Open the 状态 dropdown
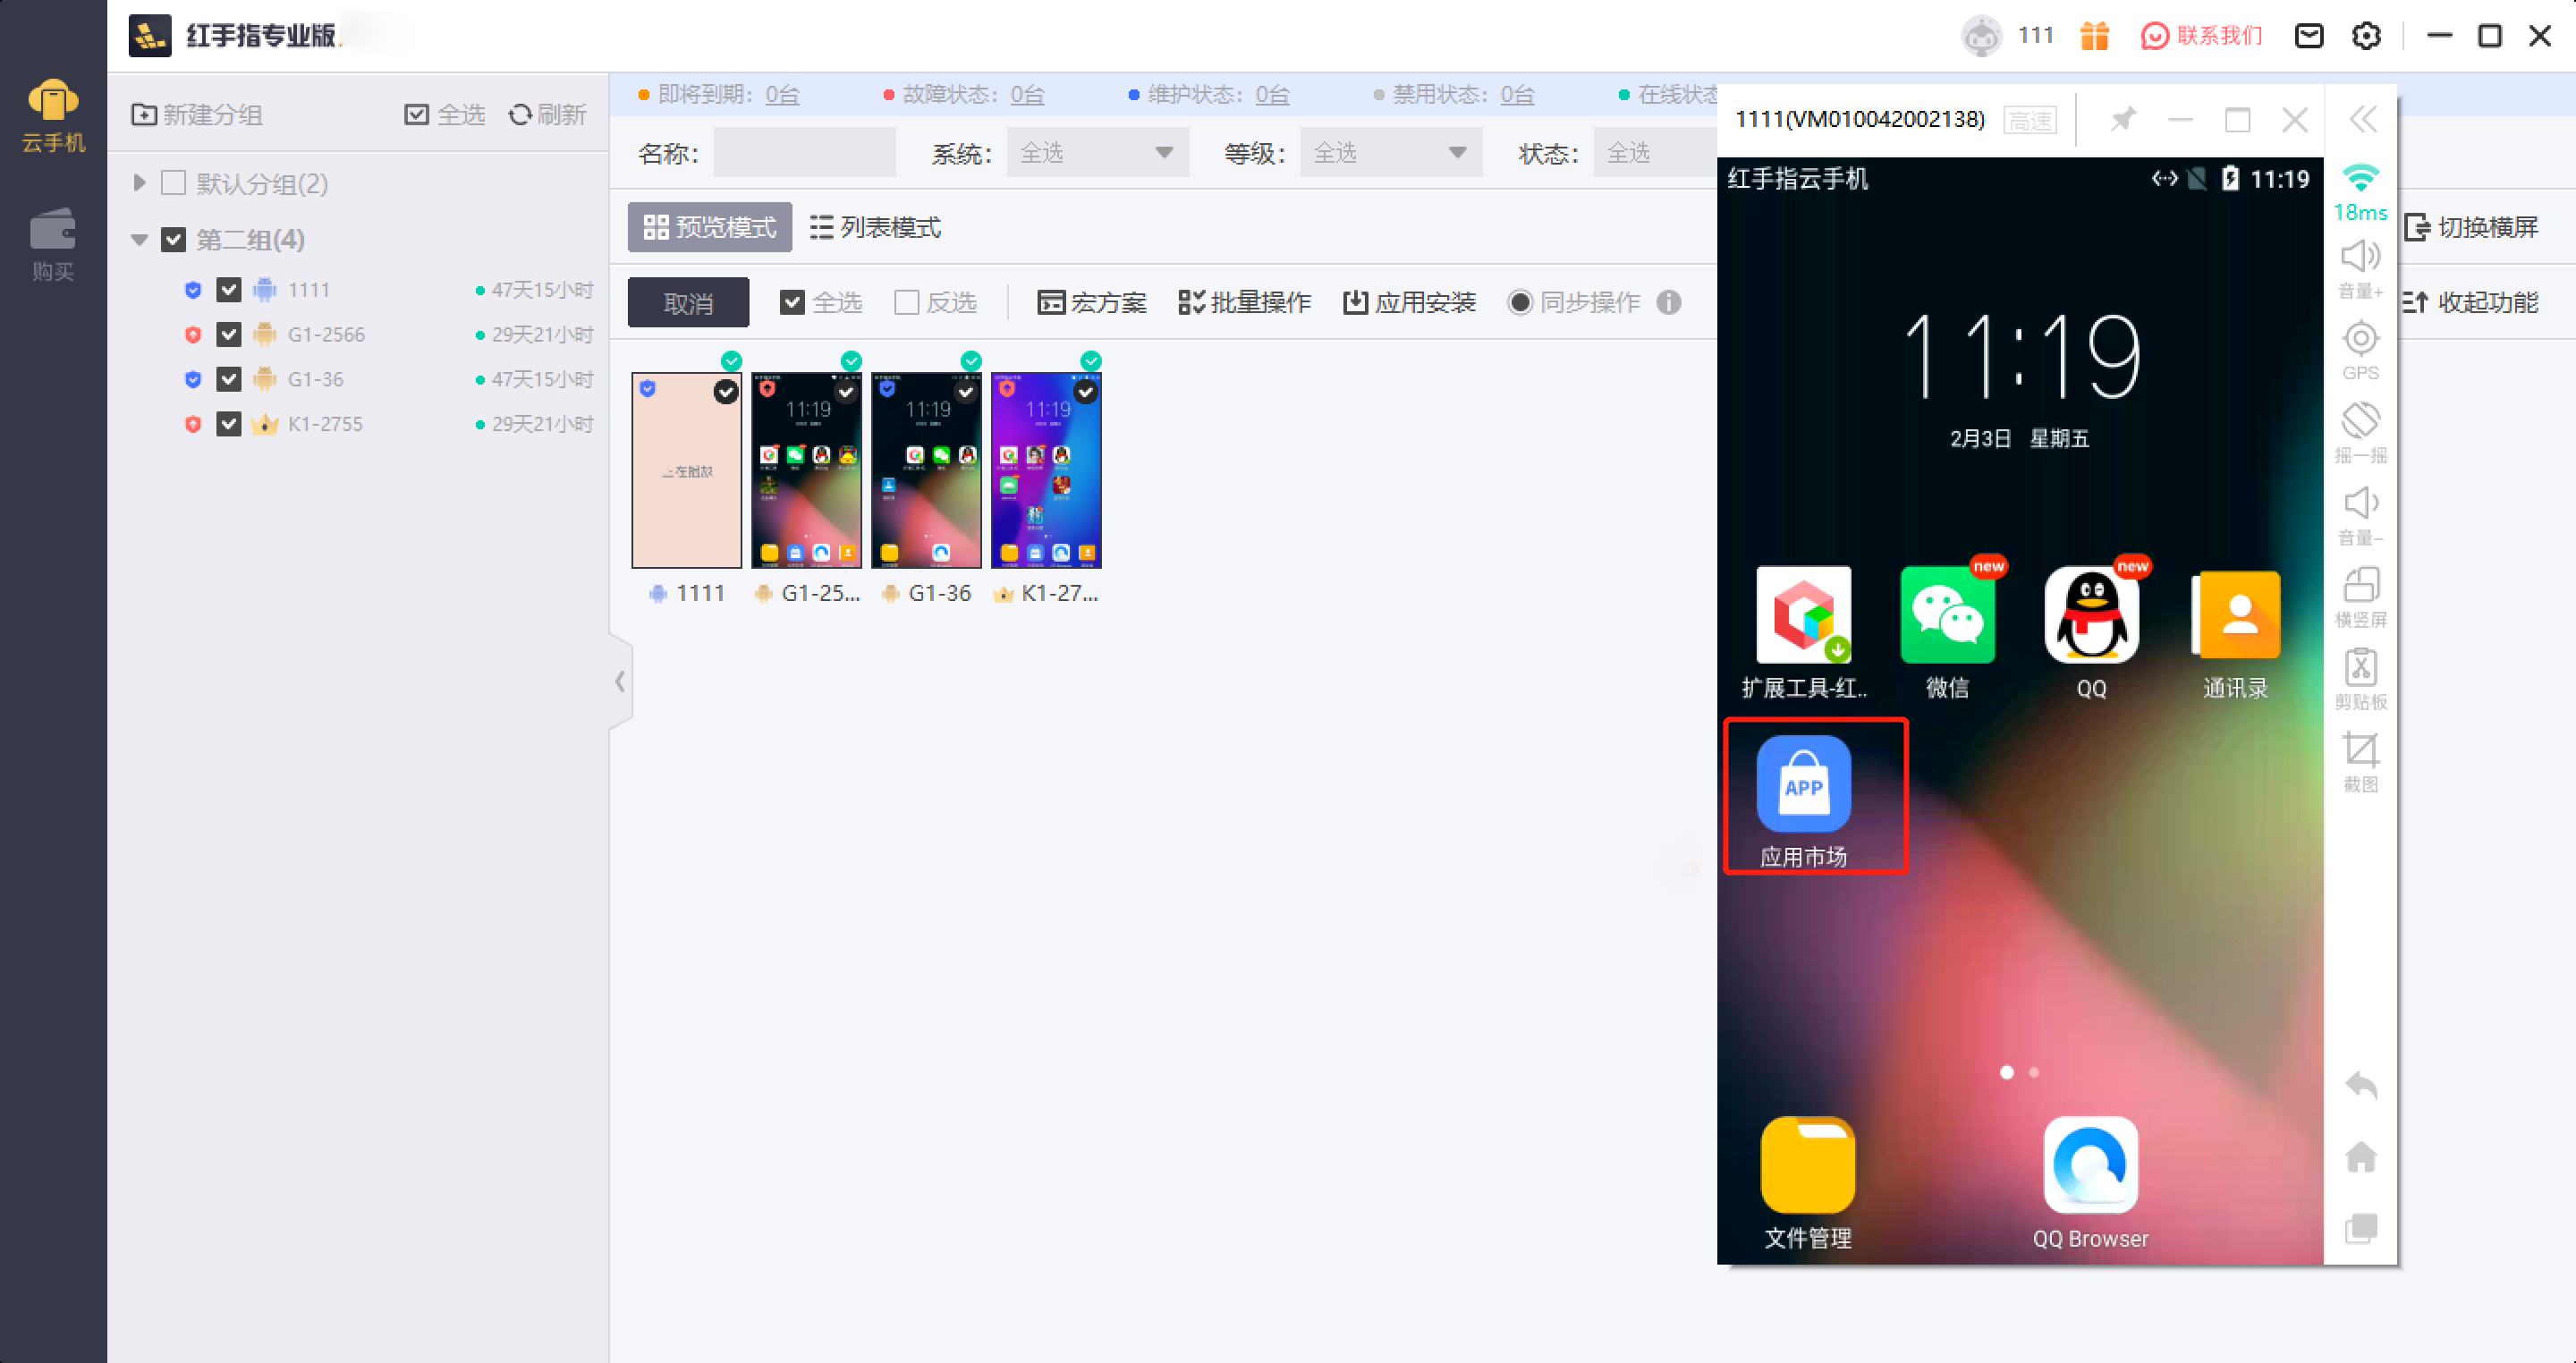The width and height of the screenshot is (2576, 1363). pos(1655,153)
